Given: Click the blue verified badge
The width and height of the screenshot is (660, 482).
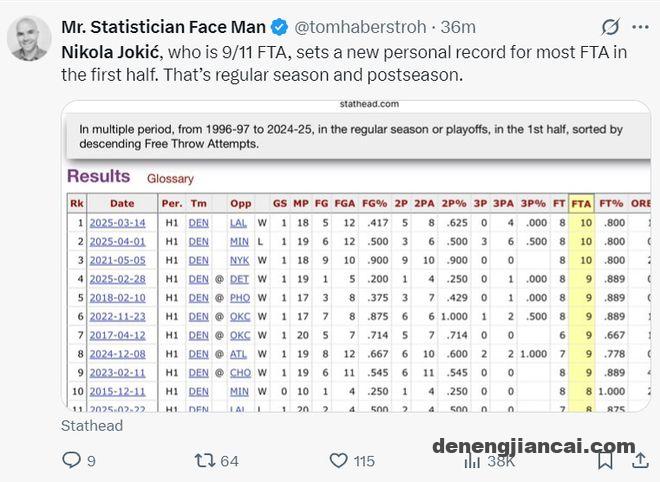Looking at the screenshot, I should tap(279, 27).
